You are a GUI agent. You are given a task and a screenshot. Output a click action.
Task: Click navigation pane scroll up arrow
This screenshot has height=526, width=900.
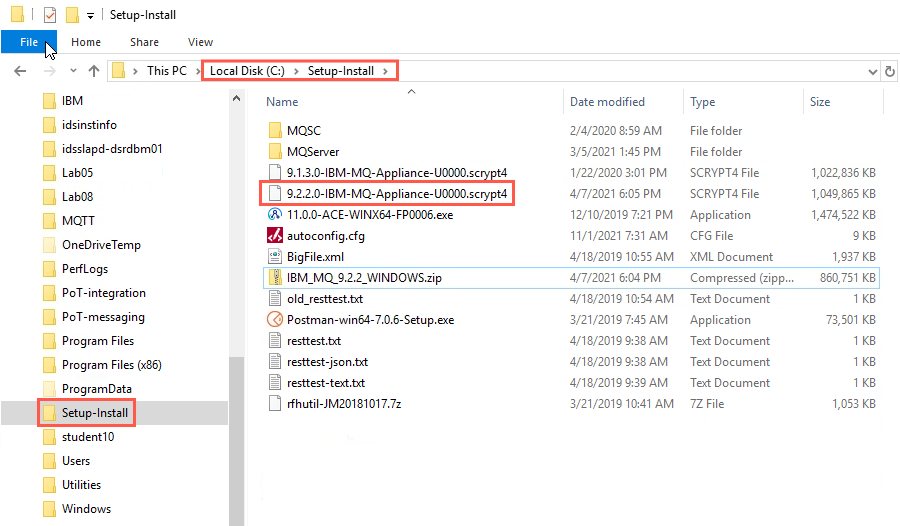[236, 99]
